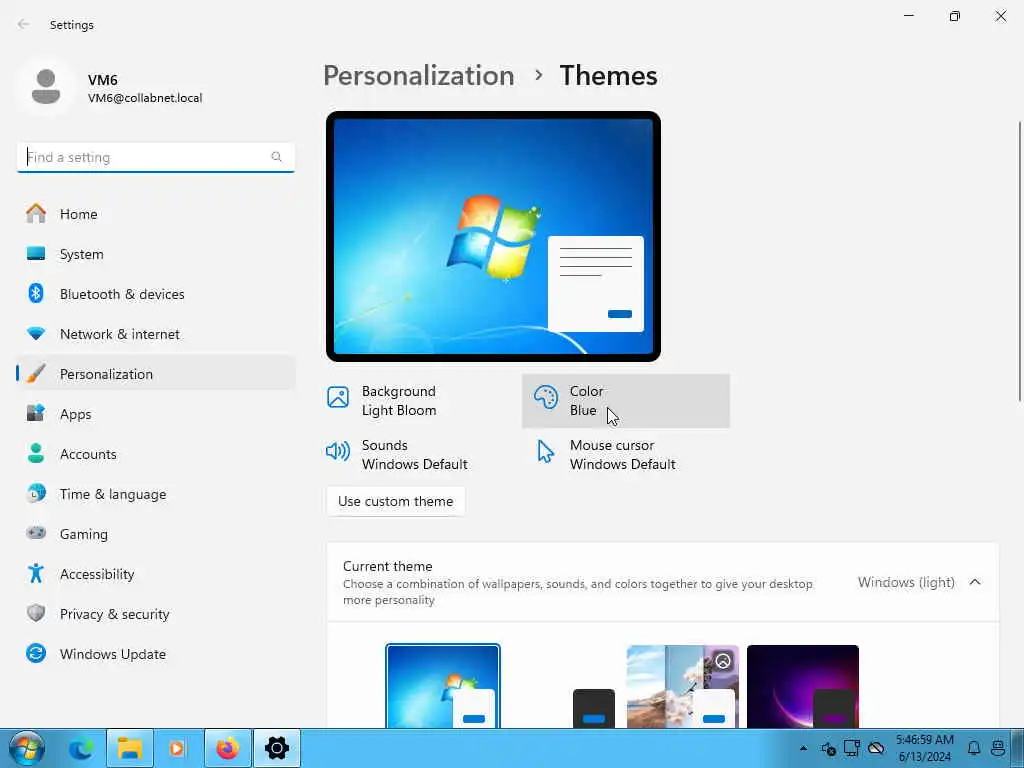Open Bluetooth & devices settings
This screenshot has height=768, width=1024.
(155, 294)
